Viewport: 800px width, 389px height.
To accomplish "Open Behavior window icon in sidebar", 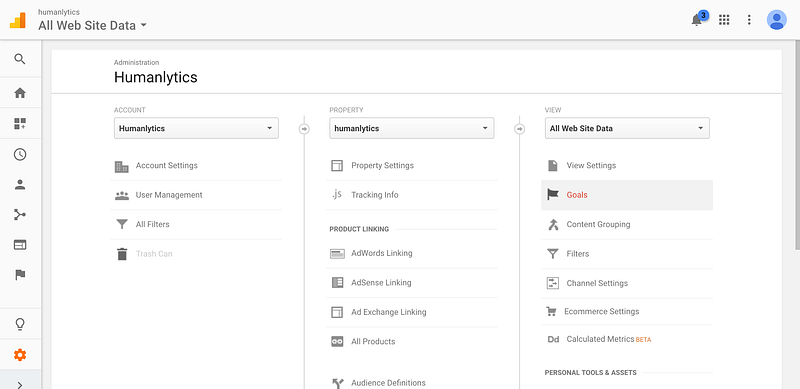I will click(x=20, y=245).
